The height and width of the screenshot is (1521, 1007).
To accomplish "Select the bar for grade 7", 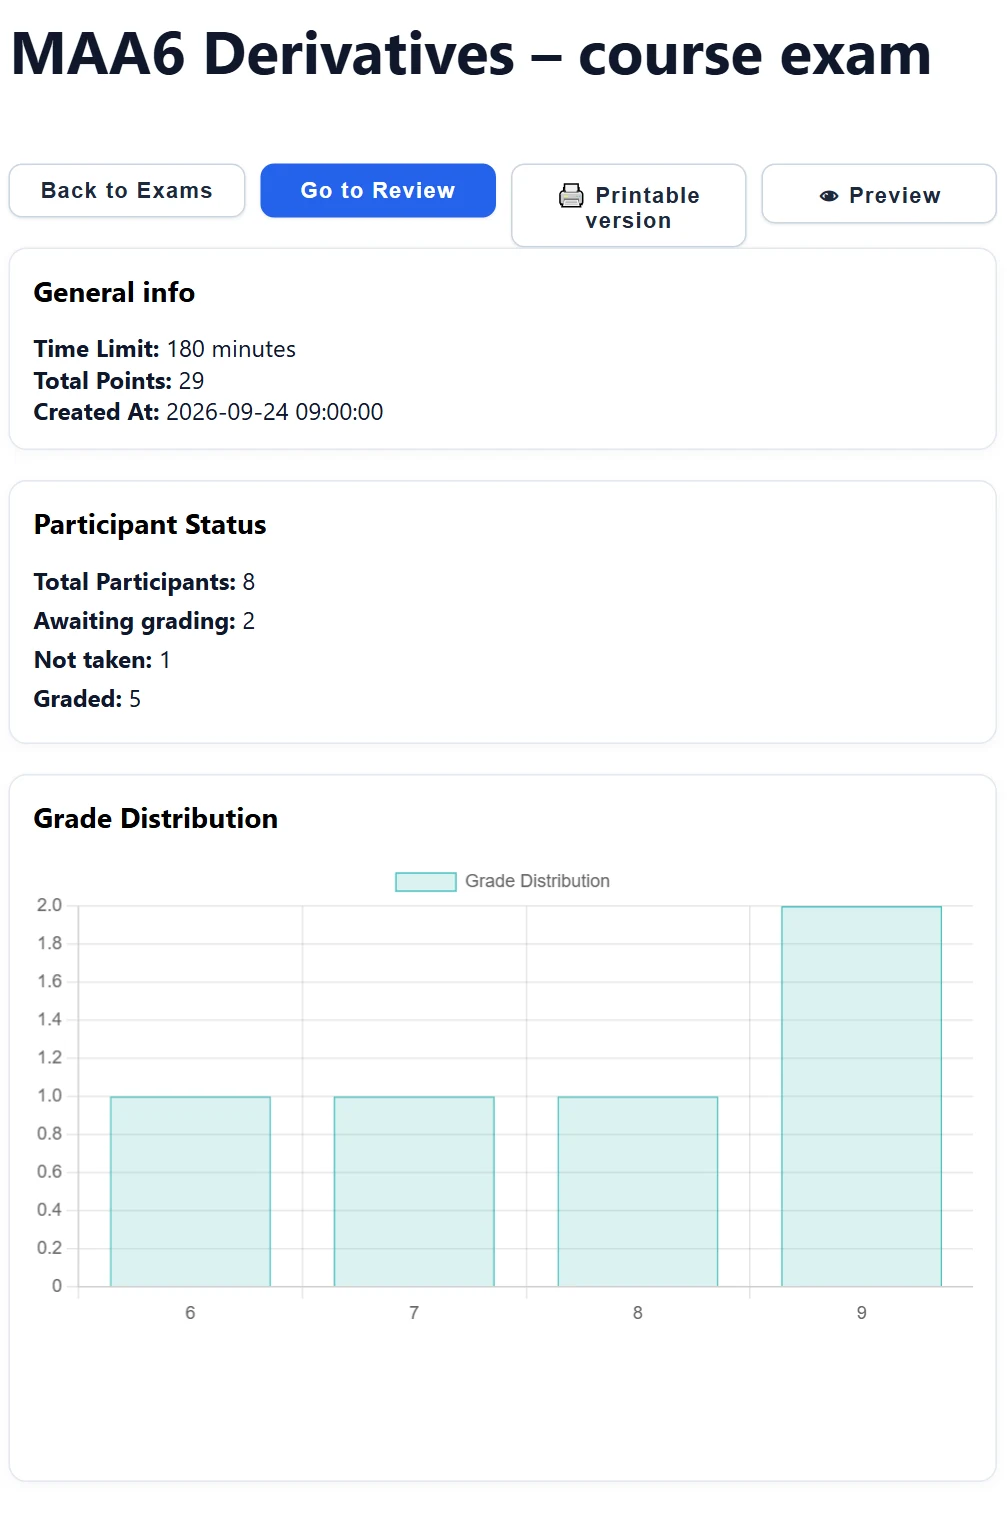I will point(414,1191).
